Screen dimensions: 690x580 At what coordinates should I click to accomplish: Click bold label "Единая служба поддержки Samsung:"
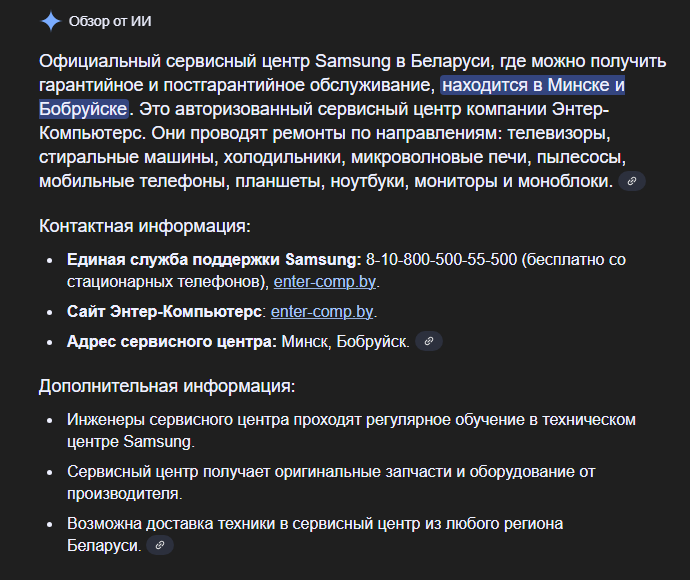point(214,259)
